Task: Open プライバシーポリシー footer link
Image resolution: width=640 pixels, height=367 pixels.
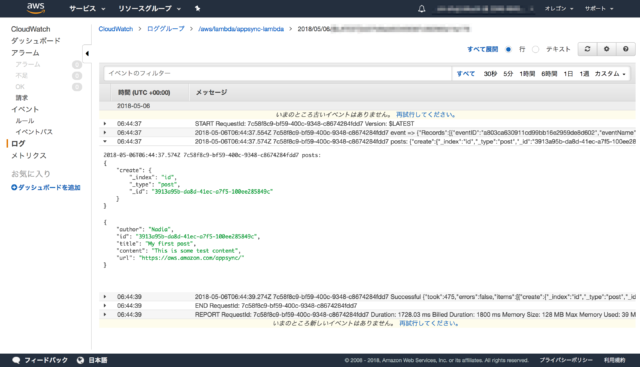Action: coord(566,360)
